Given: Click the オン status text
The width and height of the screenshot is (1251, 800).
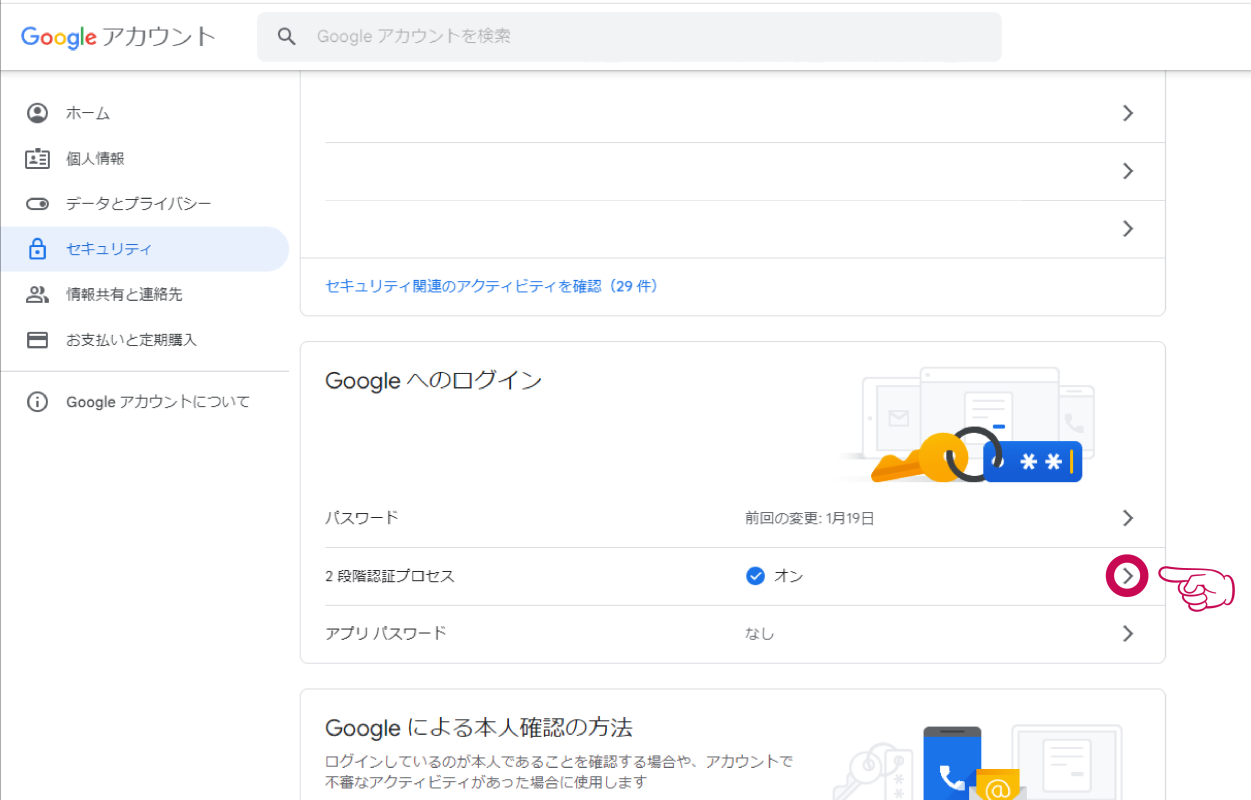Looking at the screenshot, I should click(789, 576).
